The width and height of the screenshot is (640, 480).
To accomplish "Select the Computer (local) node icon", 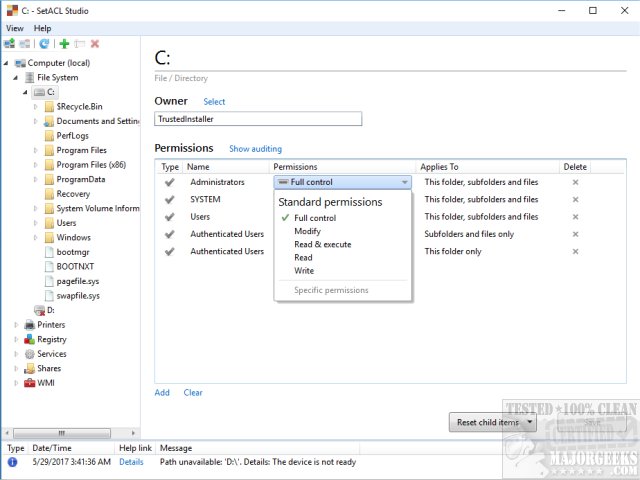I will point(20,63).
